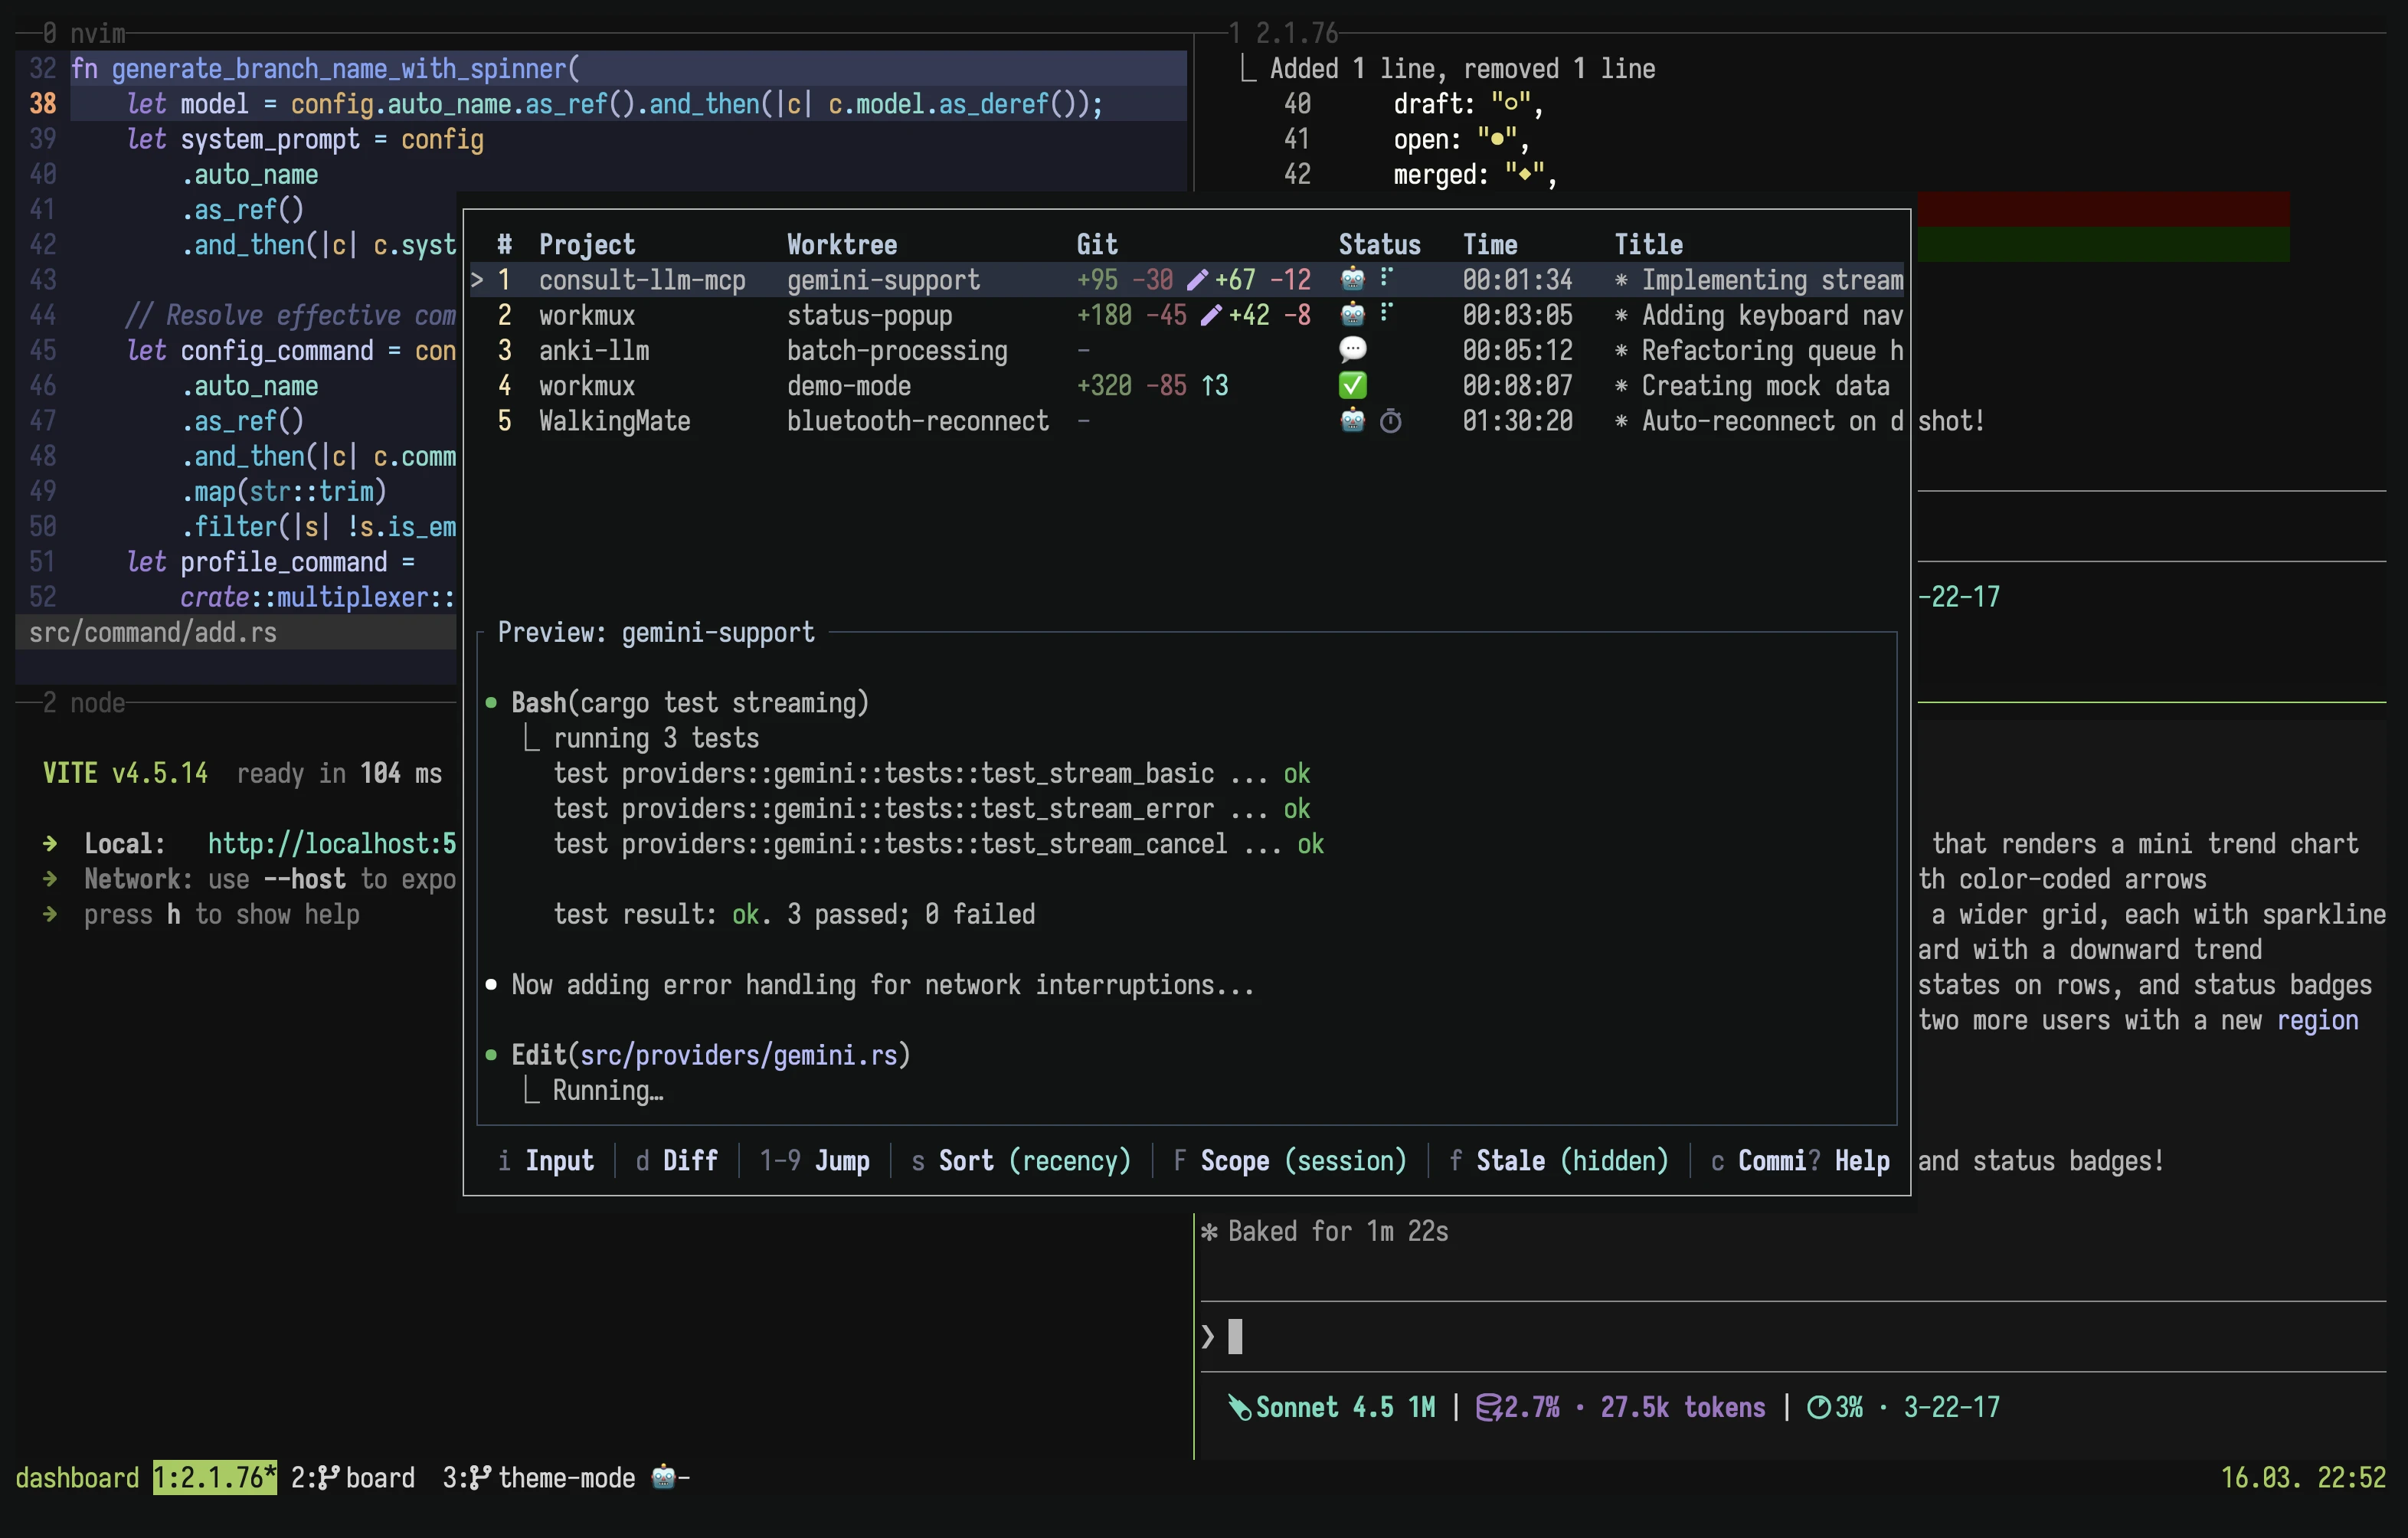Click the pencil icon next to +67 -12
The image size is (2408, 1538).
(1197, 280)
